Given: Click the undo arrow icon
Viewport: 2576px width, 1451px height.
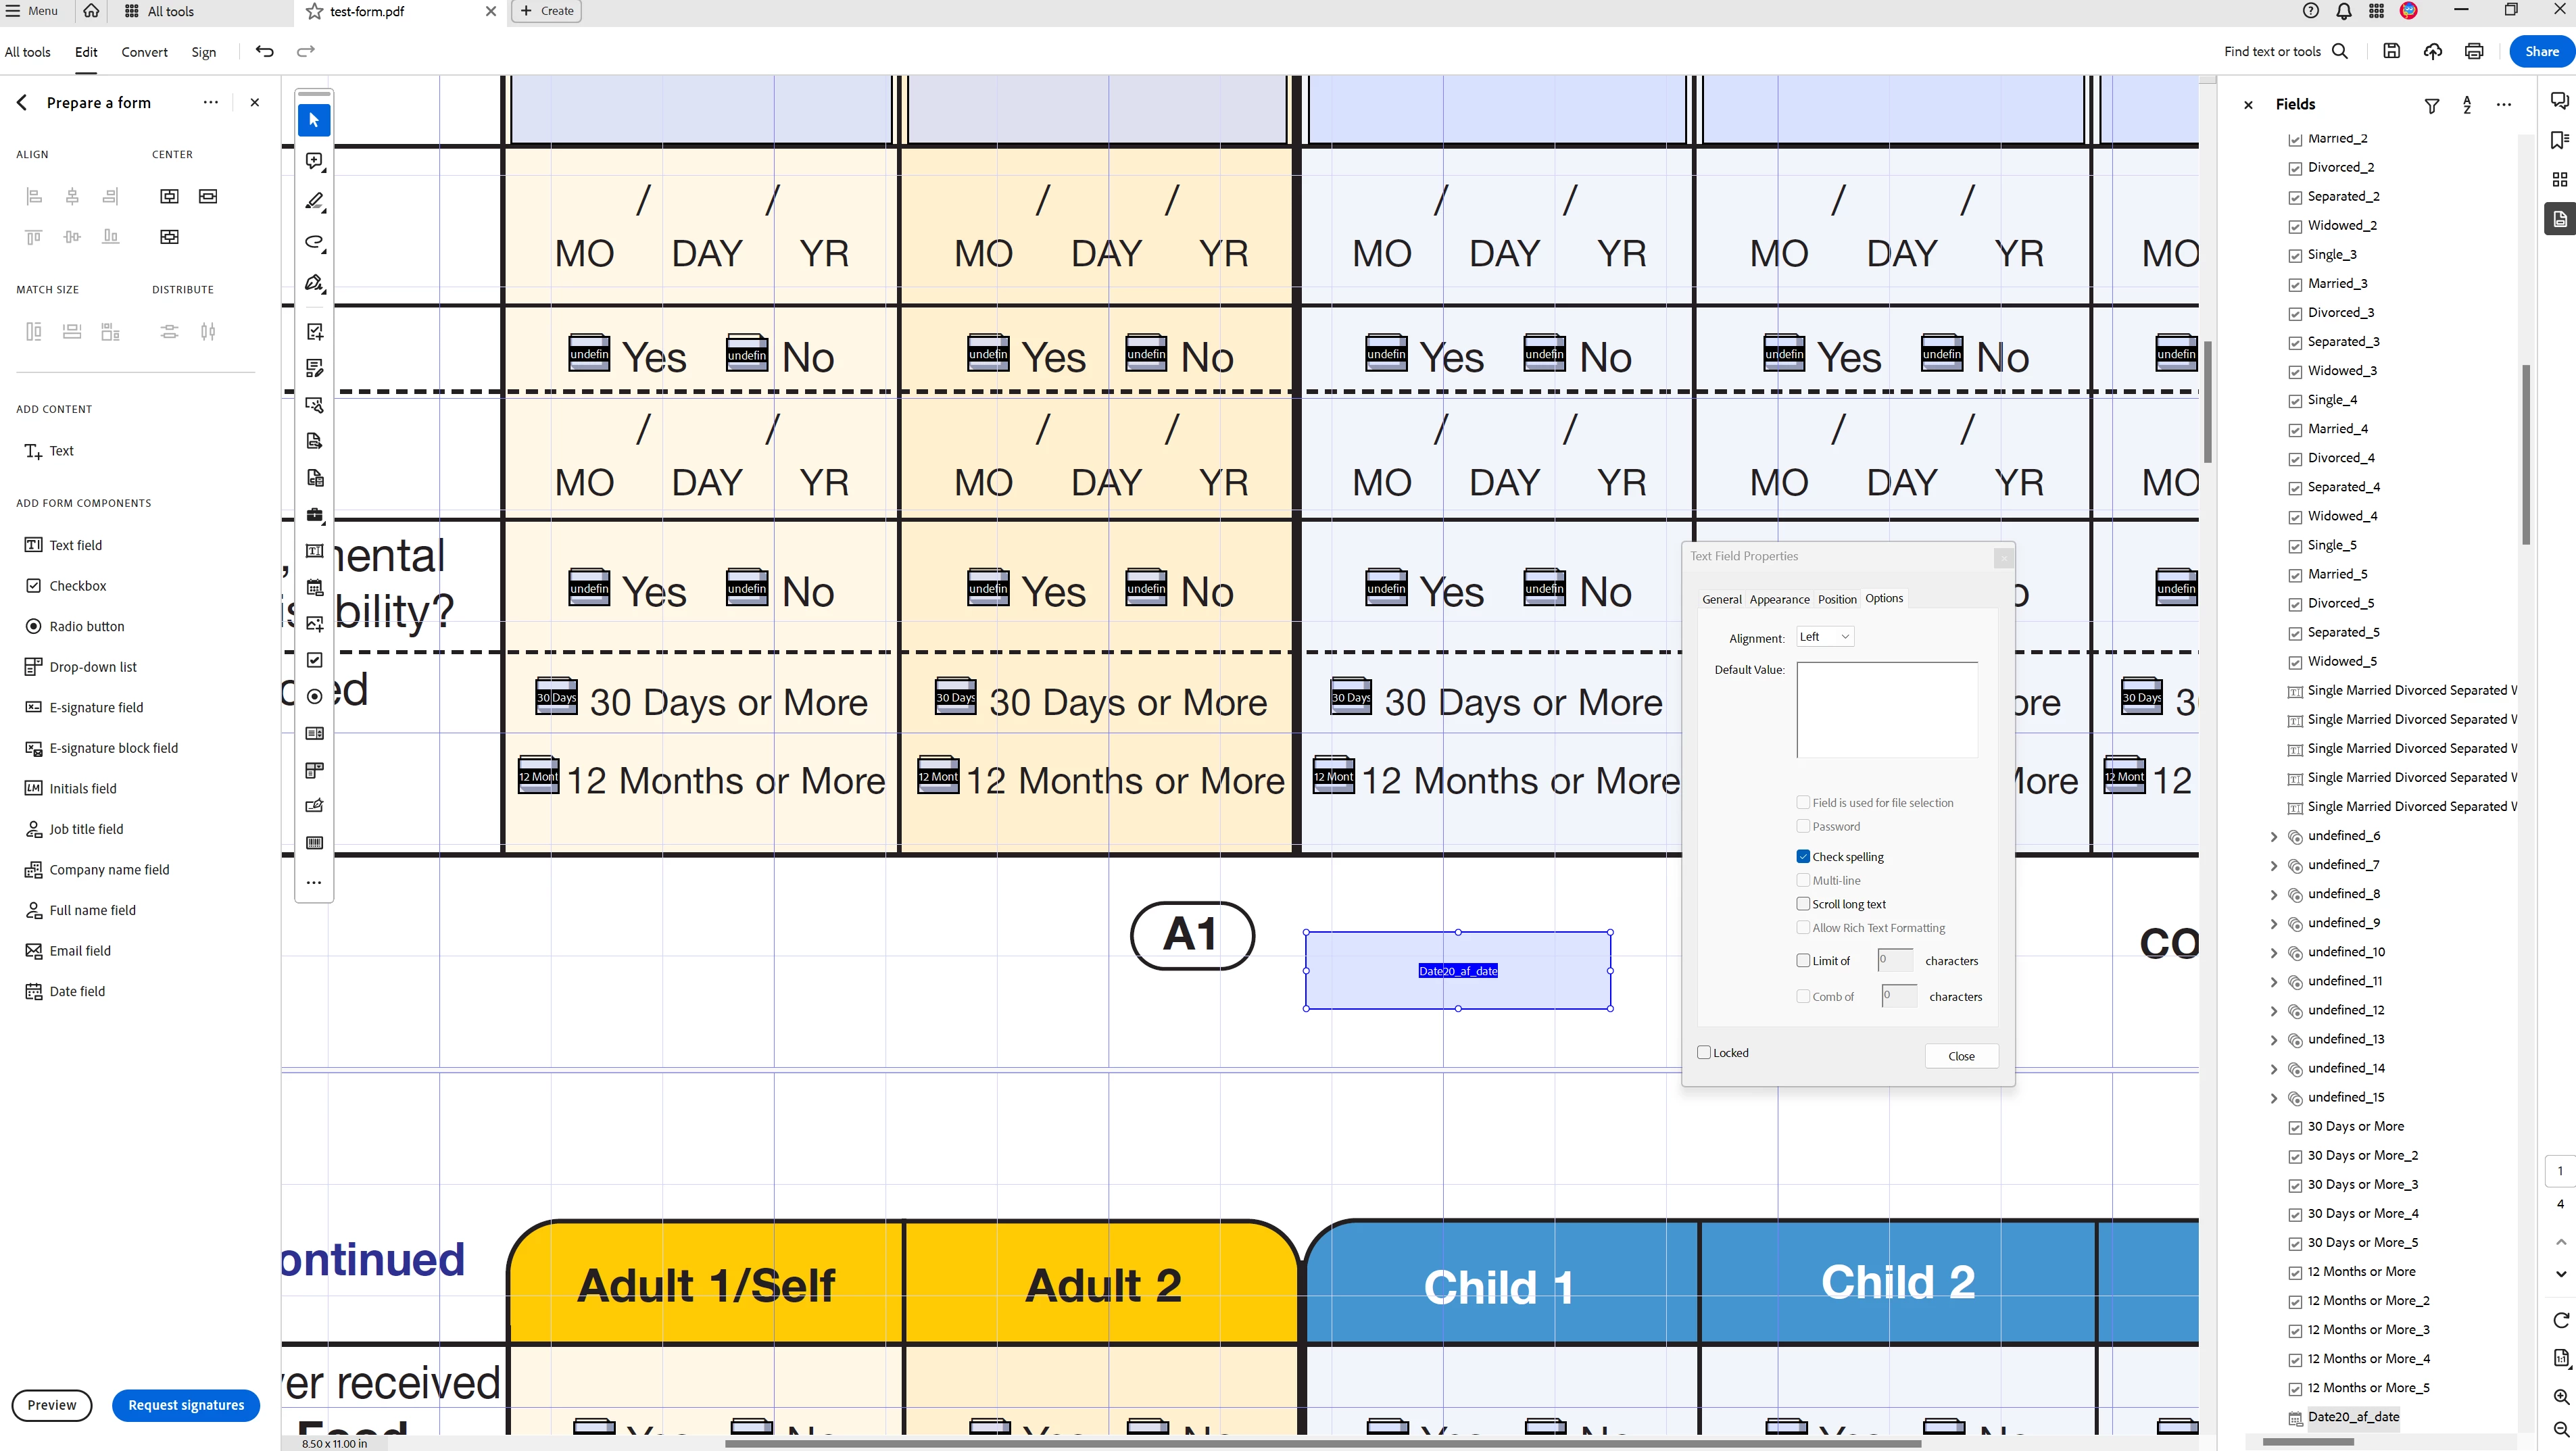Looking at the screenshot, I should pos(264,51).
